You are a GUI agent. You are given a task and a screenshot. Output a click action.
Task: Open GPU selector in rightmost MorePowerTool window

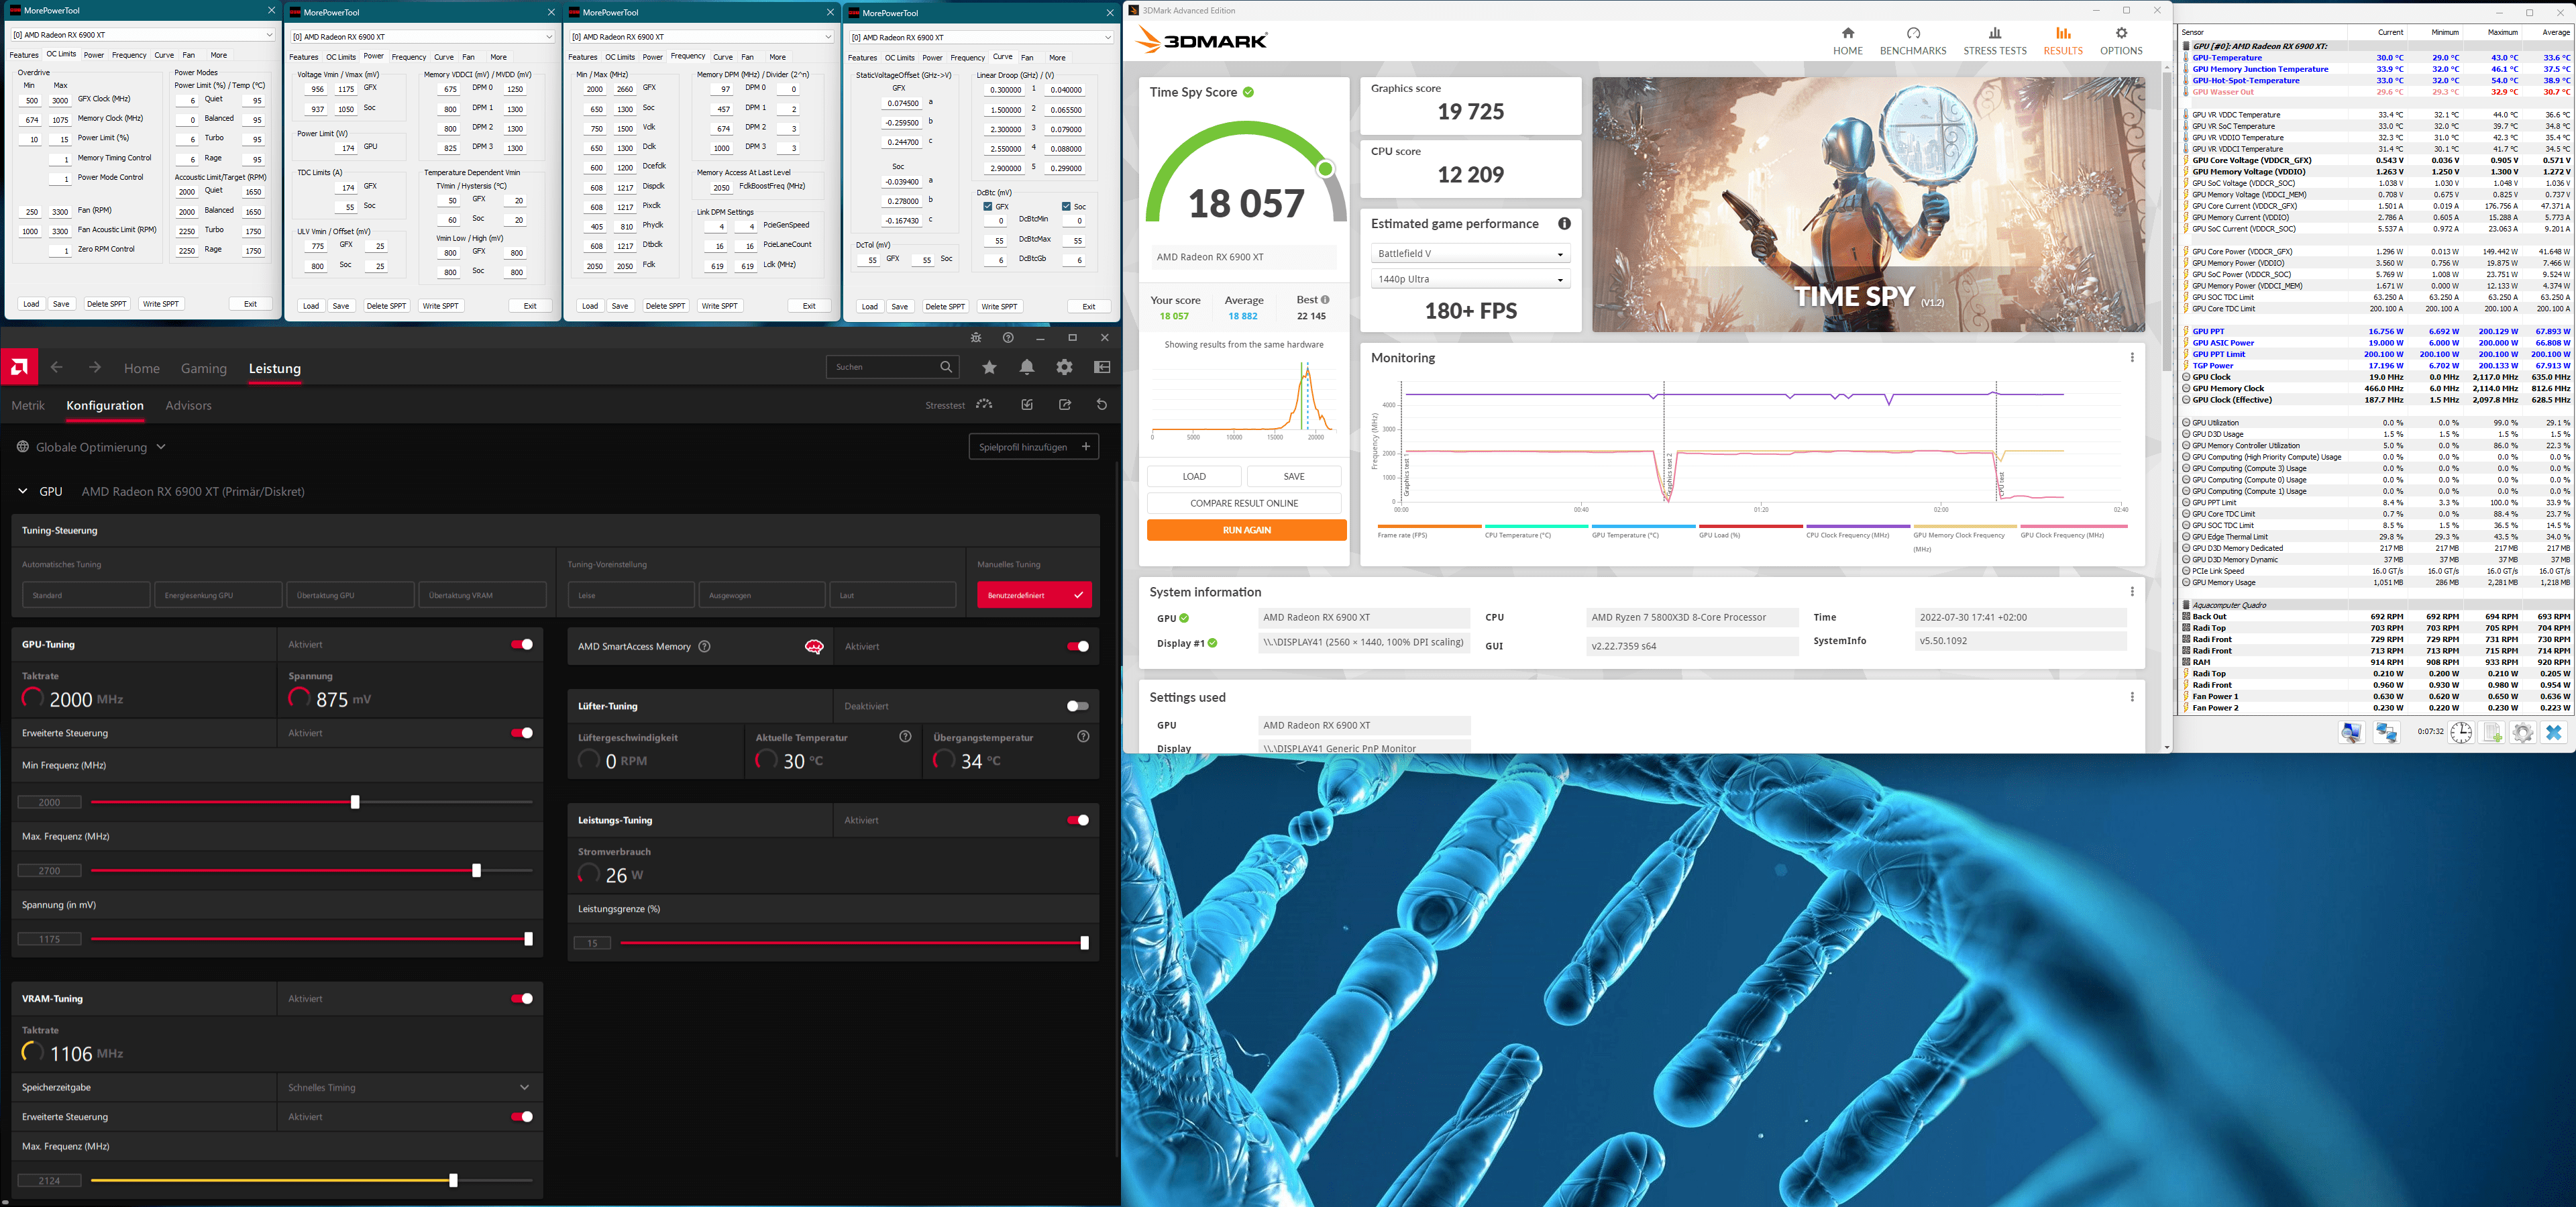click(981, 37)
